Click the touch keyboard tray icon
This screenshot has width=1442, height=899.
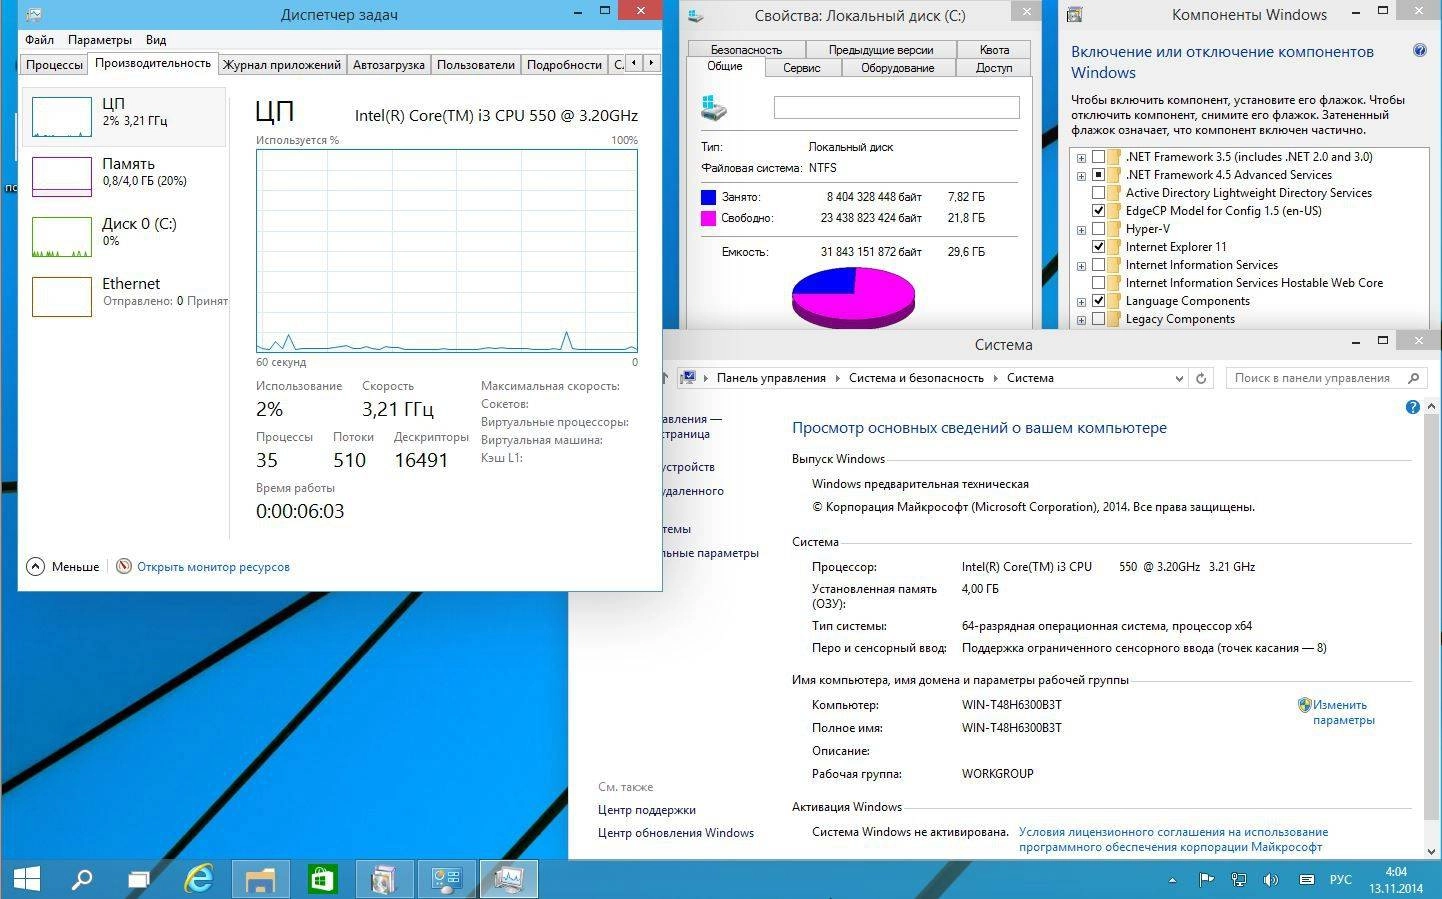pos(1306,880)
